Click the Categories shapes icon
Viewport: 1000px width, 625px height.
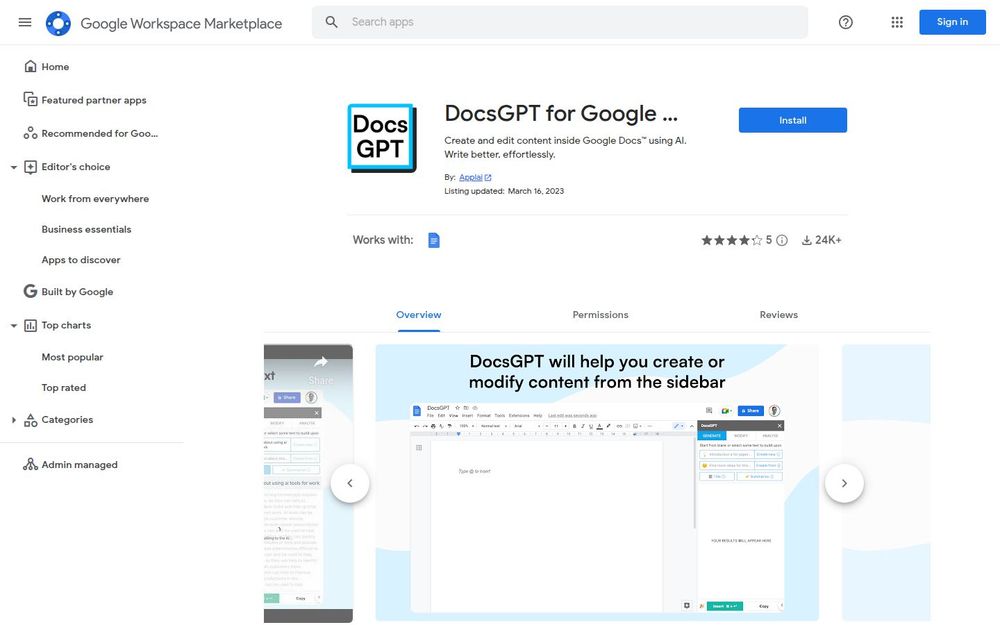[x=30, y=420]
